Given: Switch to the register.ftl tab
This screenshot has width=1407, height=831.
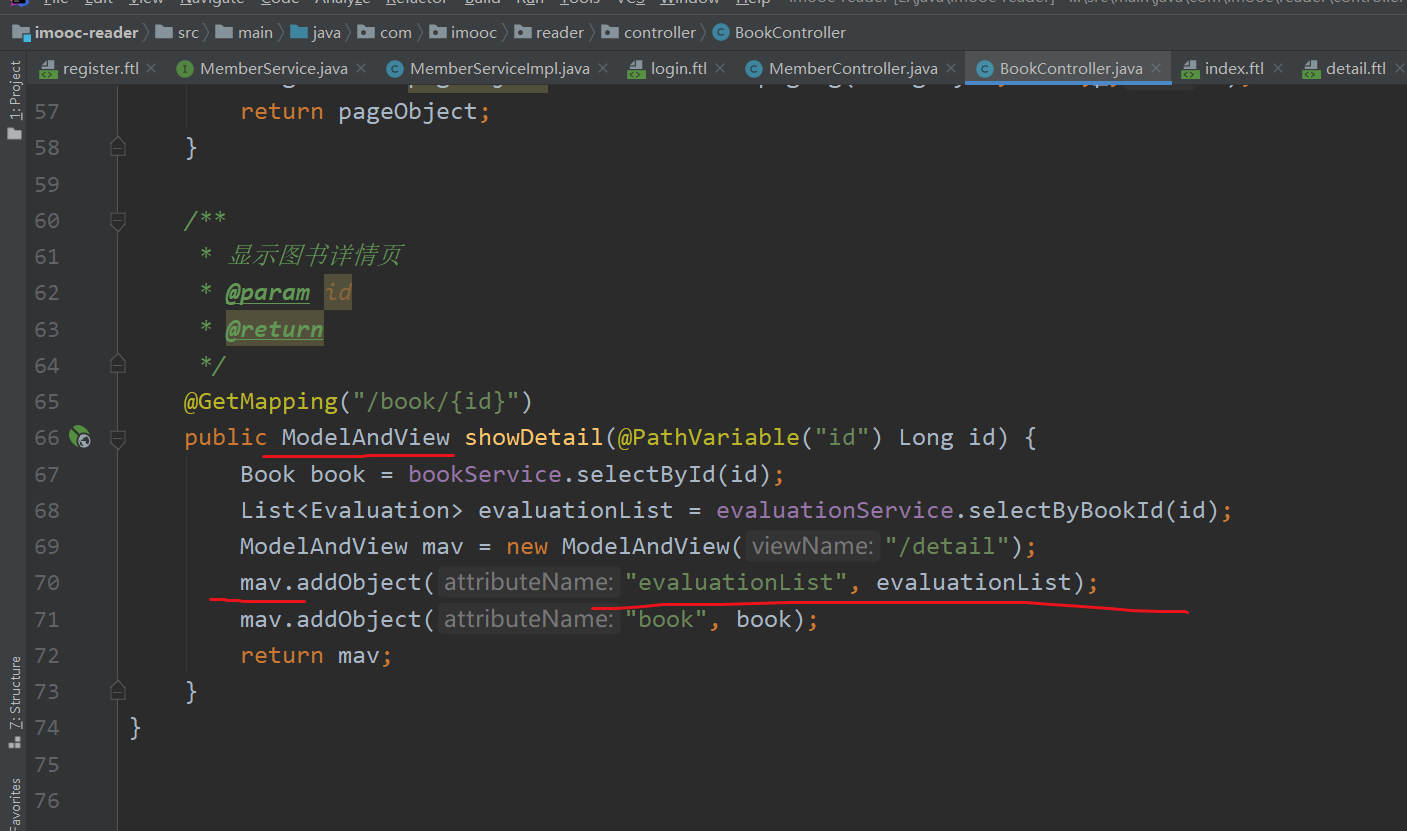Looking at the screenshot, I should tap(100, 68).
